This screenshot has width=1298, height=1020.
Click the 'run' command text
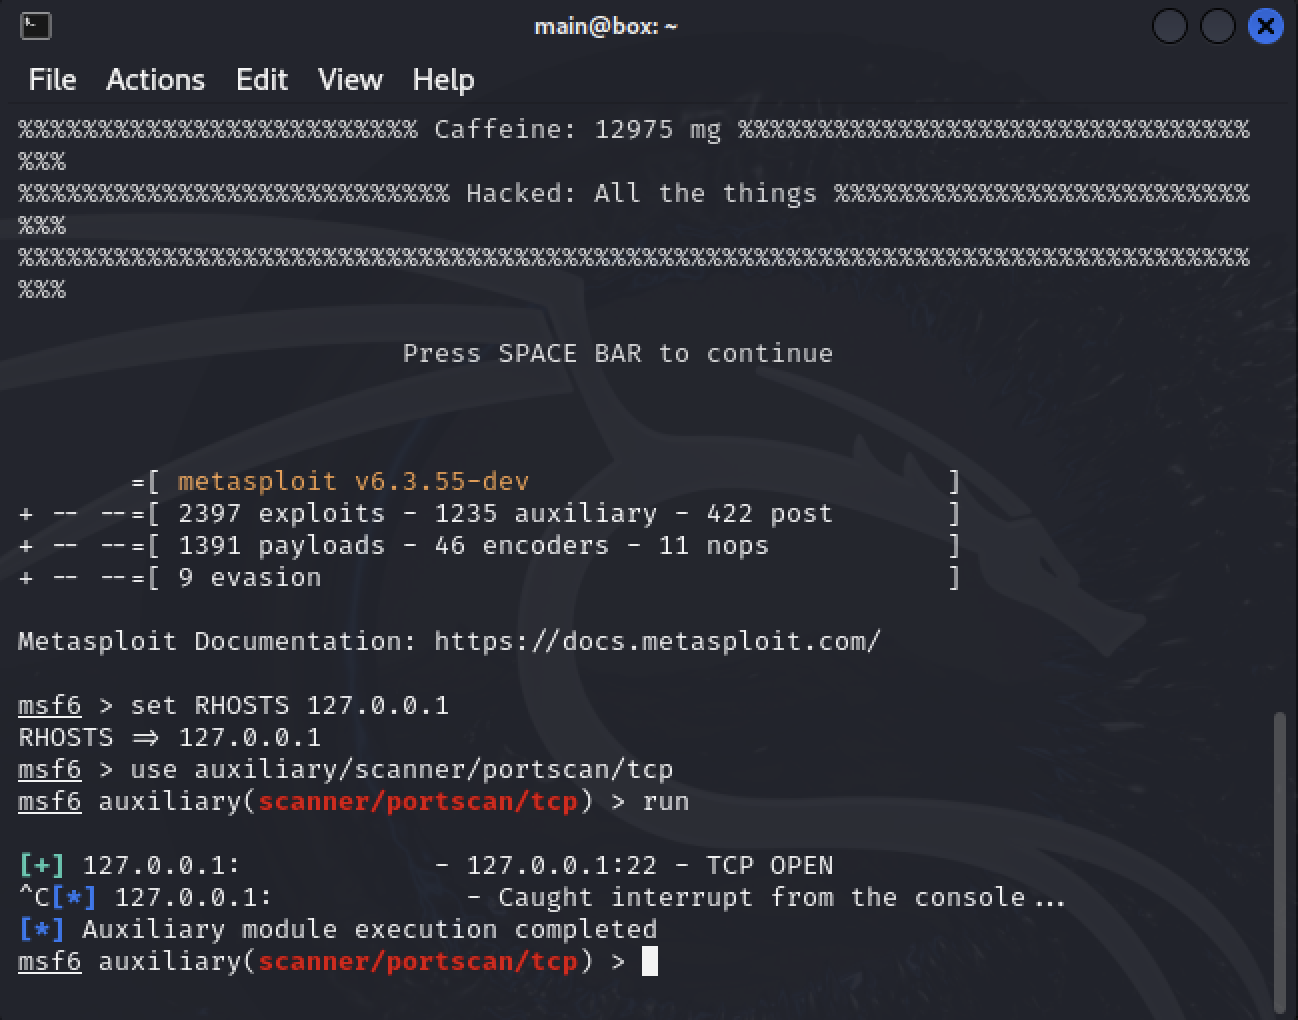[665, 801]
